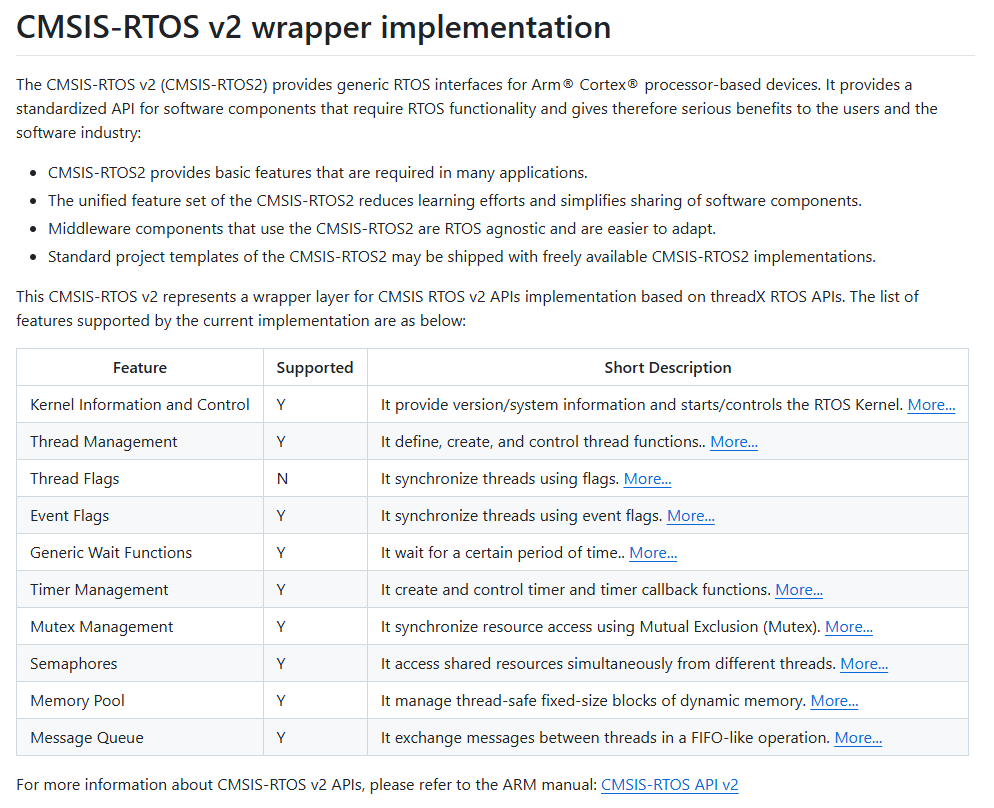The height and width of the screenshot is (808, 994).
Task: Open the Event Flags More link
Action: [x=690, y=516]
